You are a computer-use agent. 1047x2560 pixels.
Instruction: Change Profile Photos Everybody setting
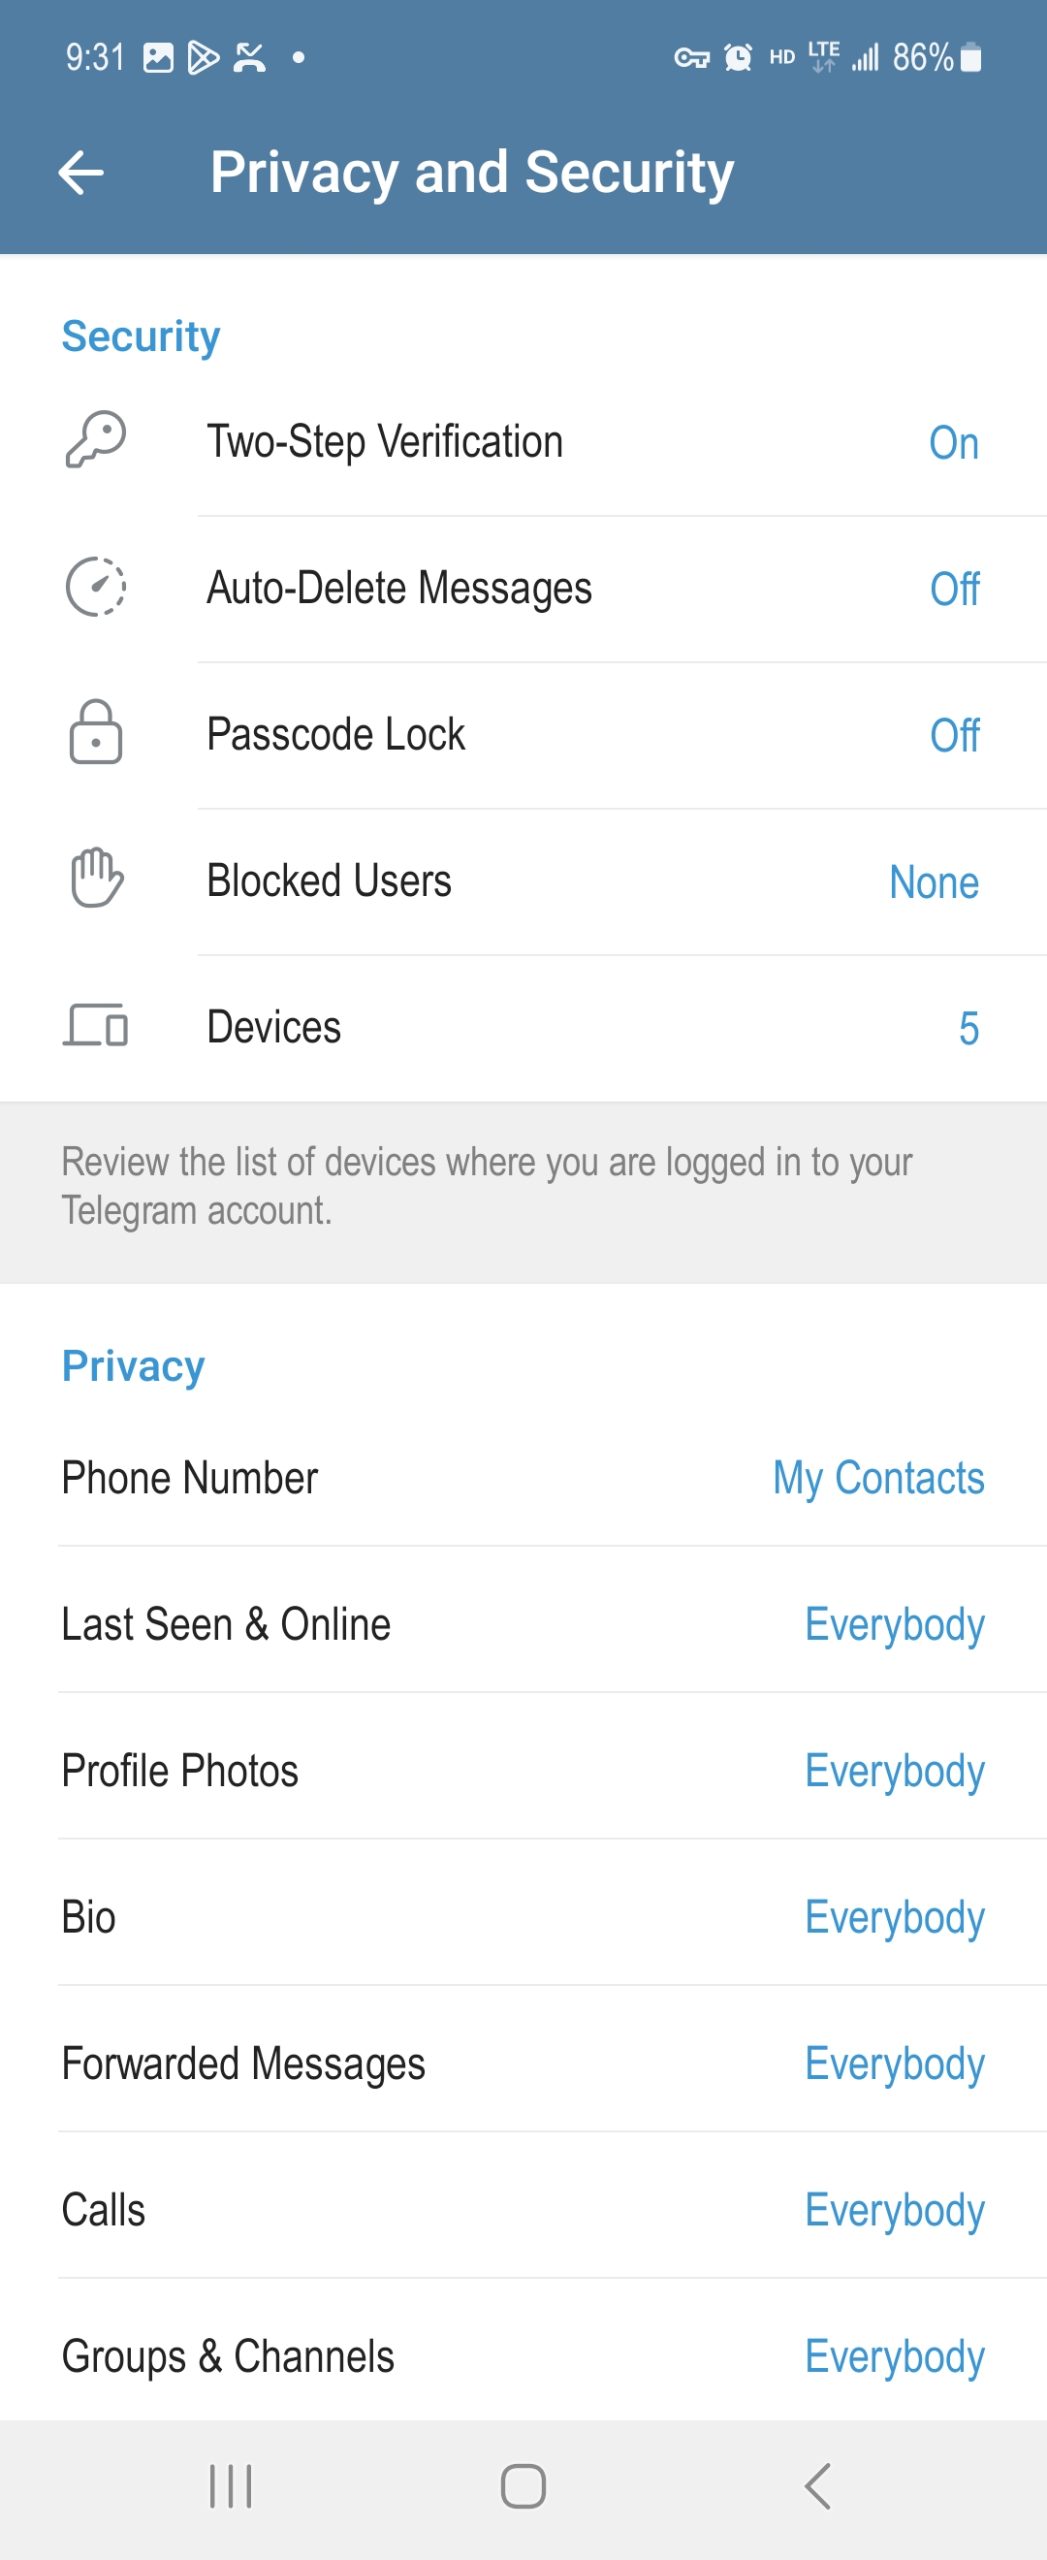(x=523, y=1770)
